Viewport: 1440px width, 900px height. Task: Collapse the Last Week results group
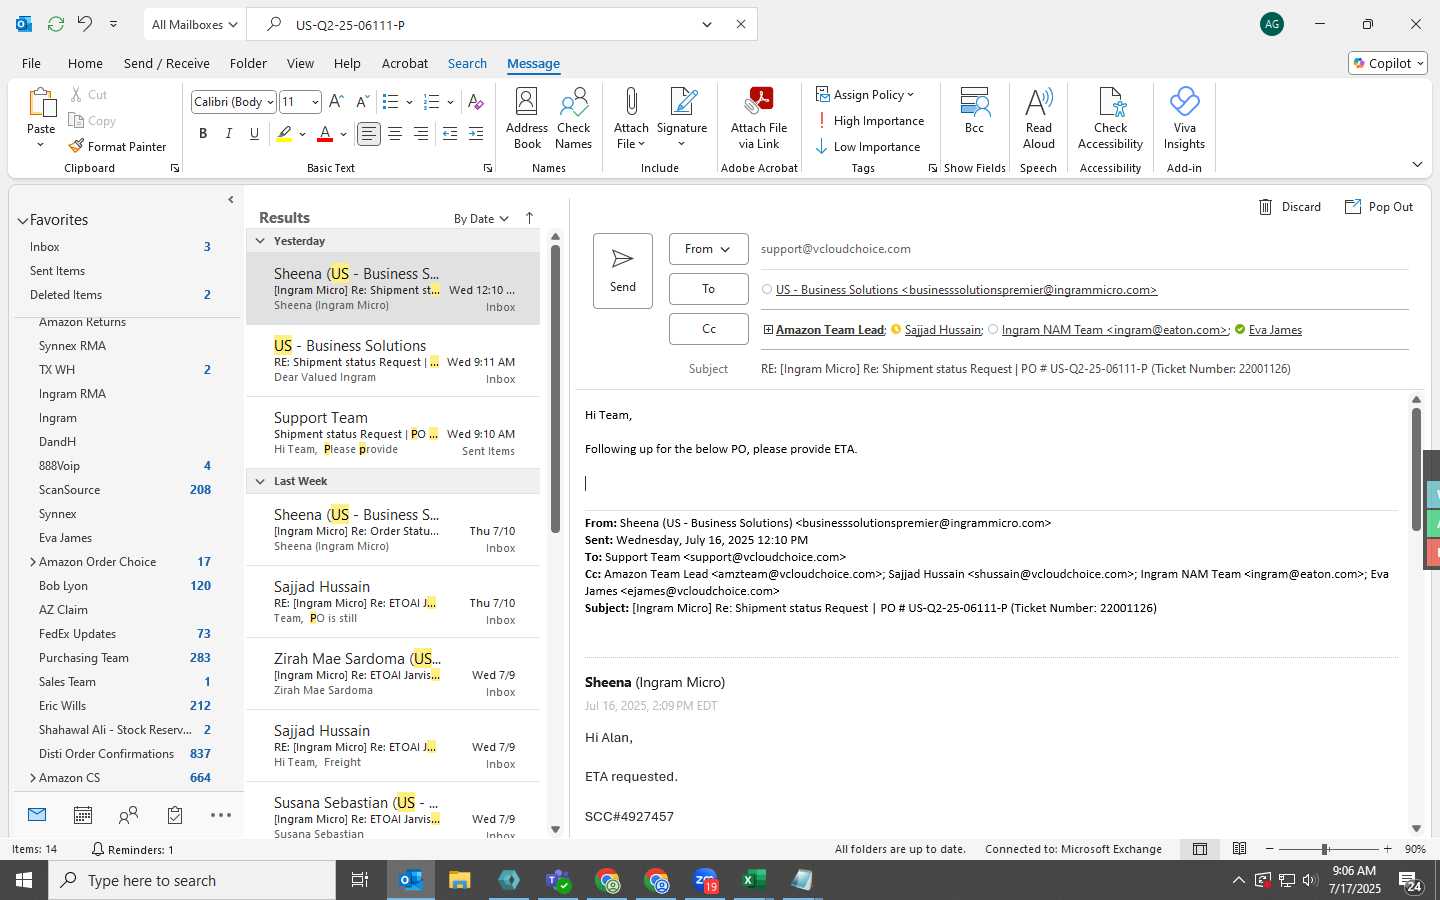[x=260, y=481]
